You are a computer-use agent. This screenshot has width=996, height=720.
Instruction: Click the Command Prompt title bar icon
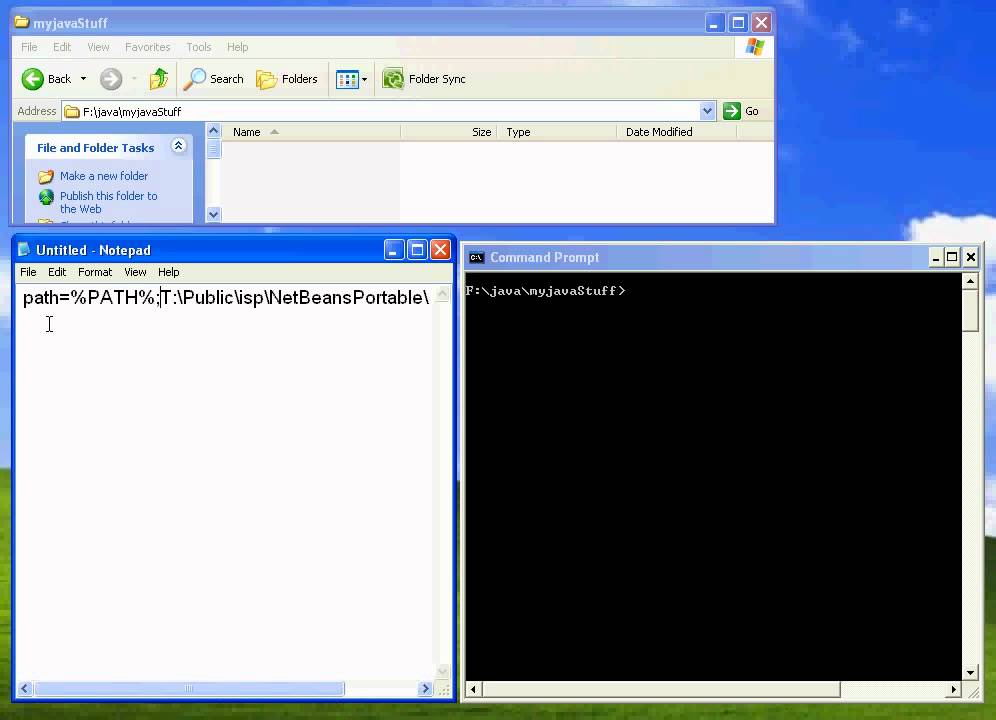coord(476,257)
